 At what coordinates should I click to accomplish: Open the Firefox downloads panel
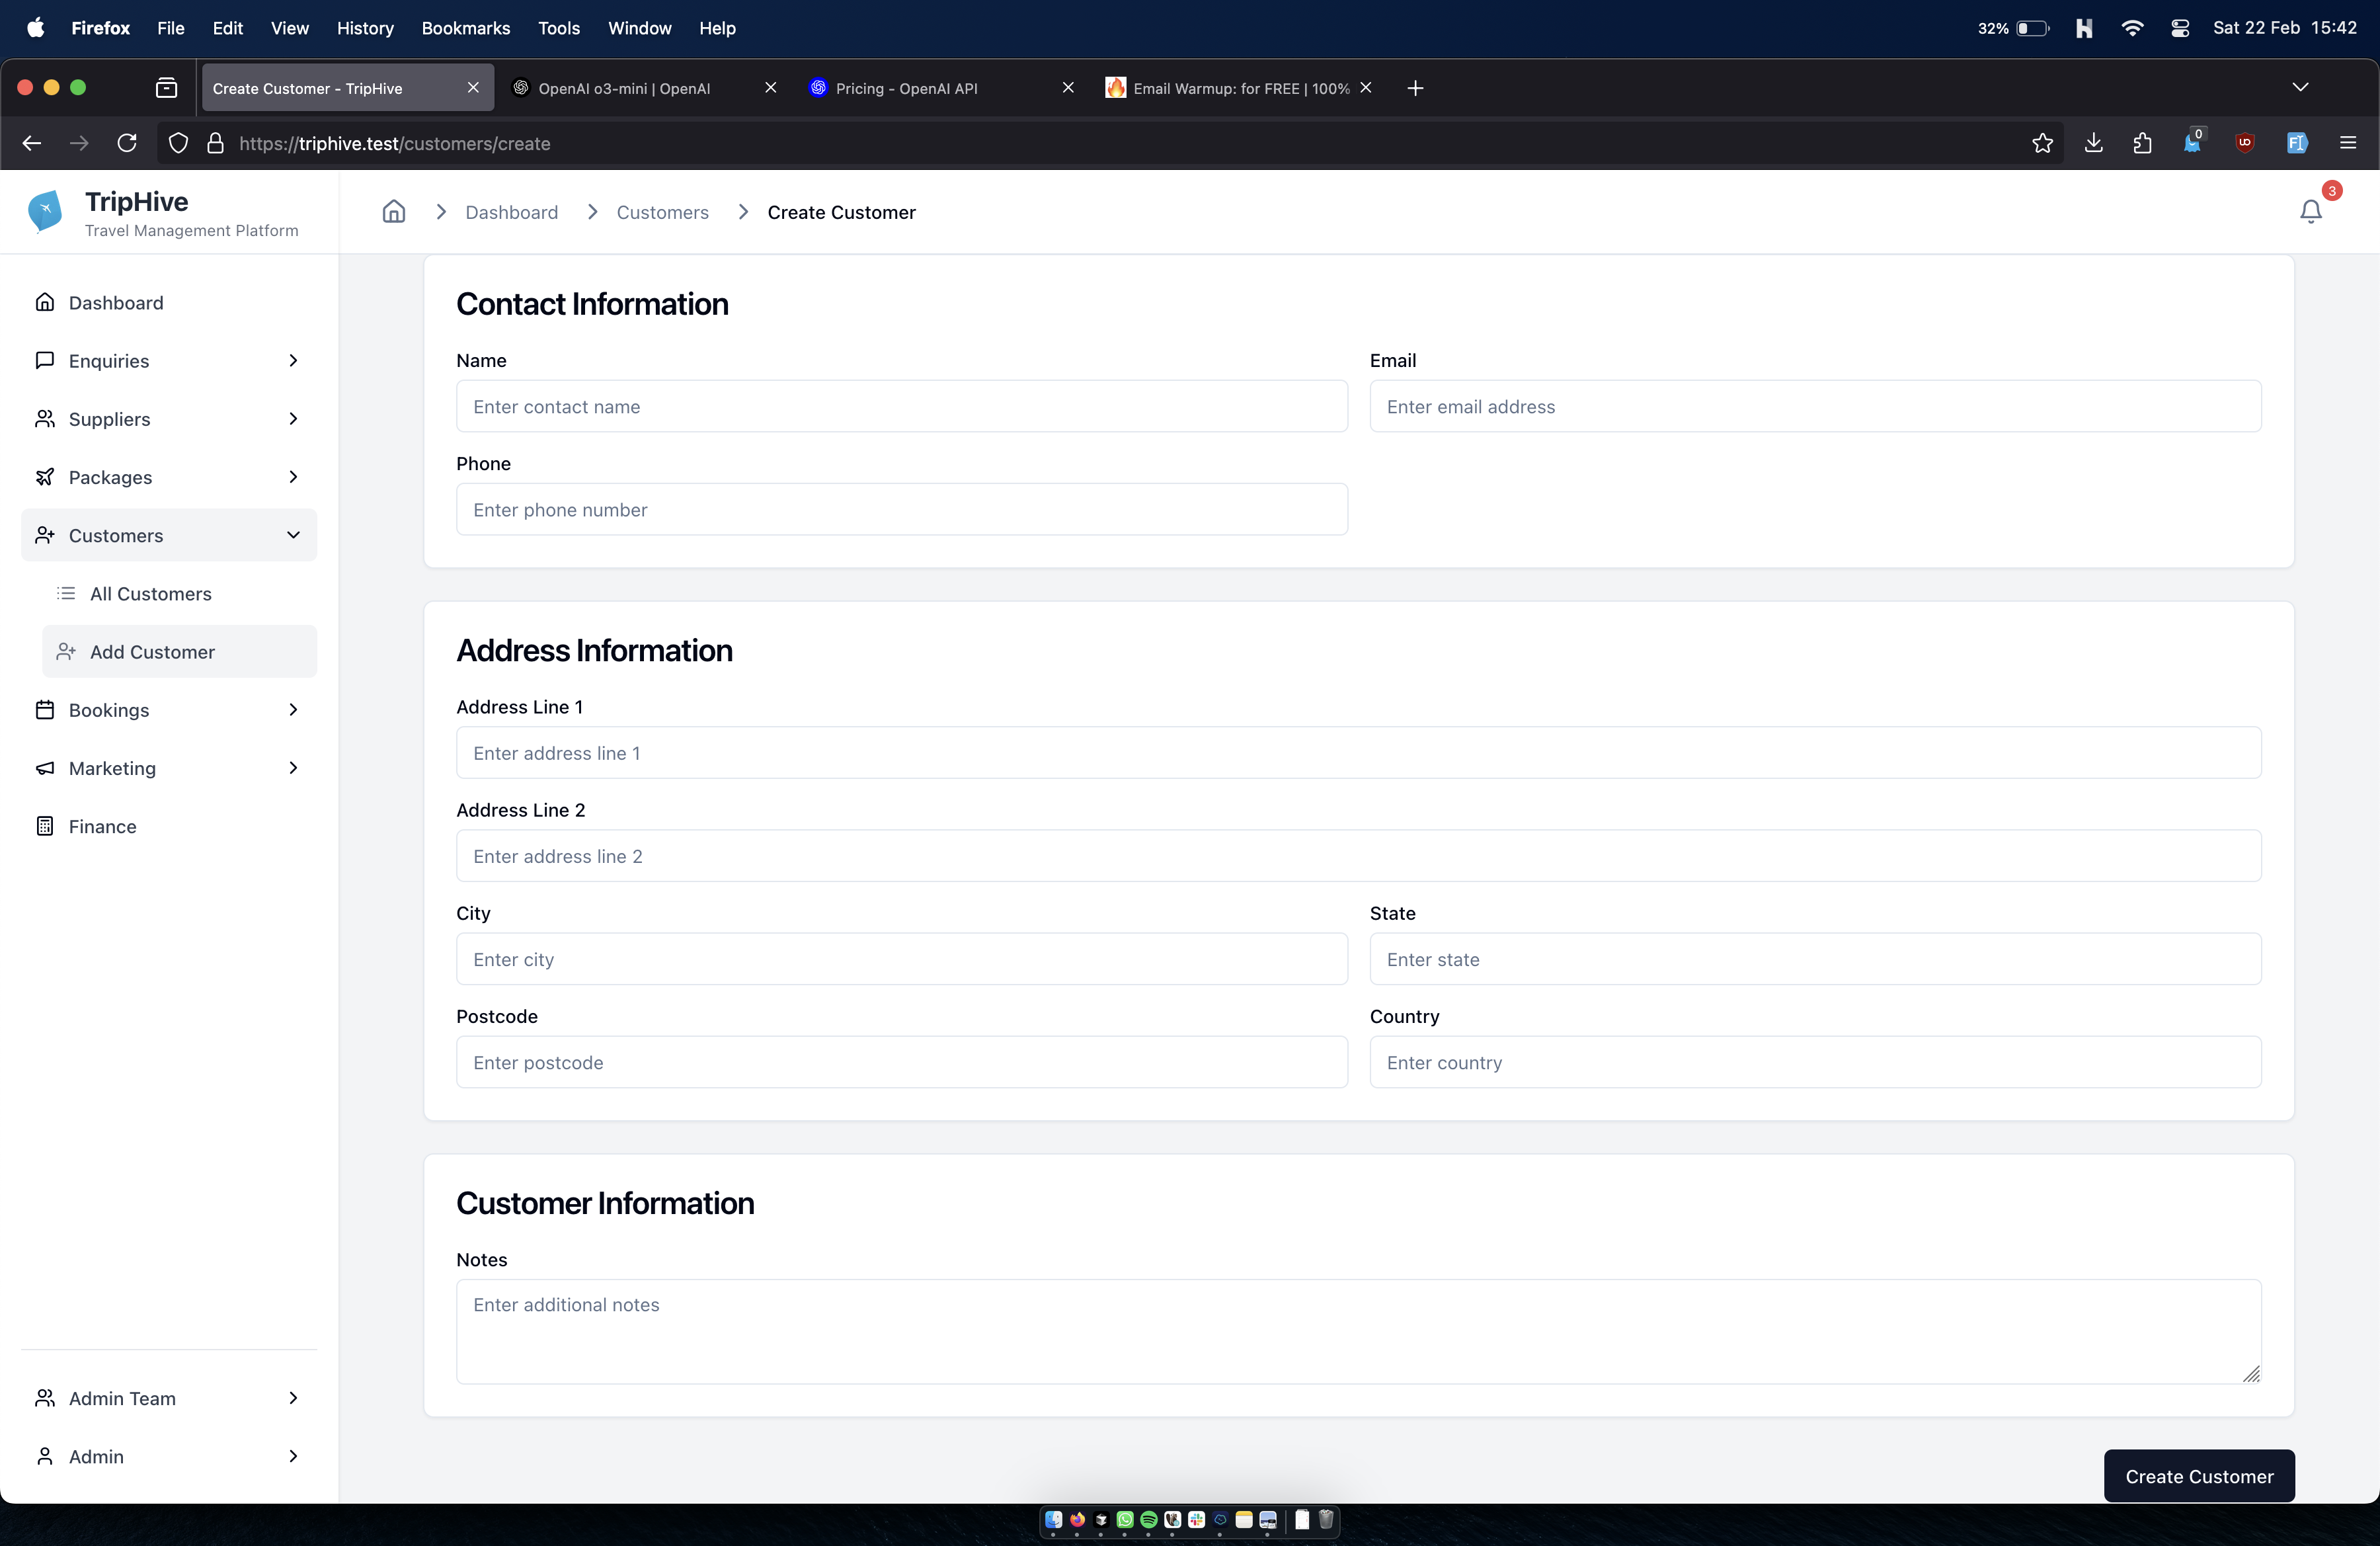coord(2093,143)
